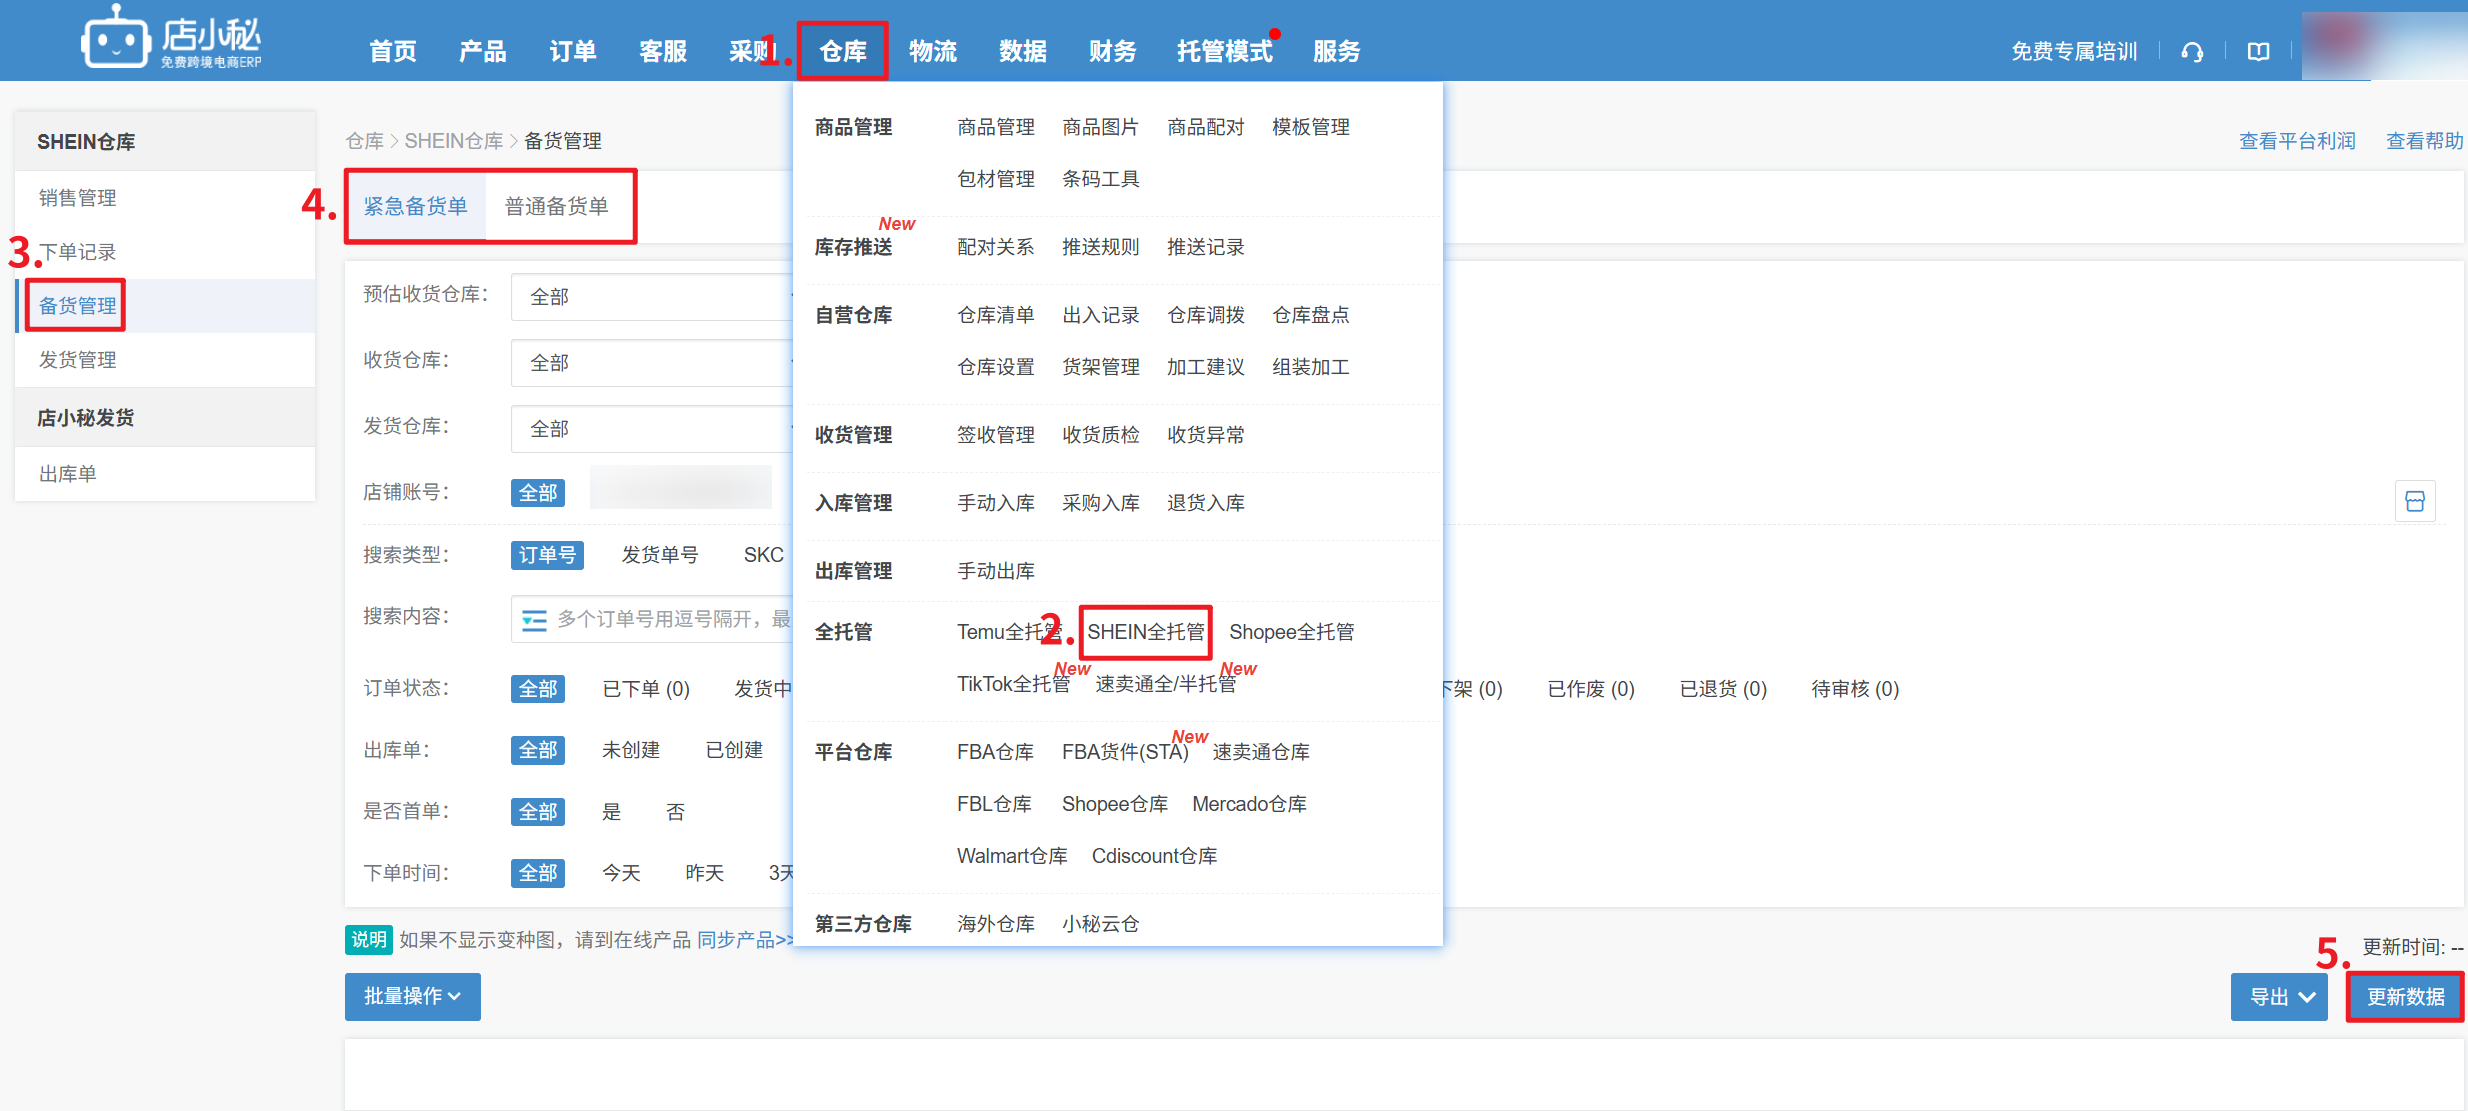Click the list icon in search content field

tap(534, 620)
